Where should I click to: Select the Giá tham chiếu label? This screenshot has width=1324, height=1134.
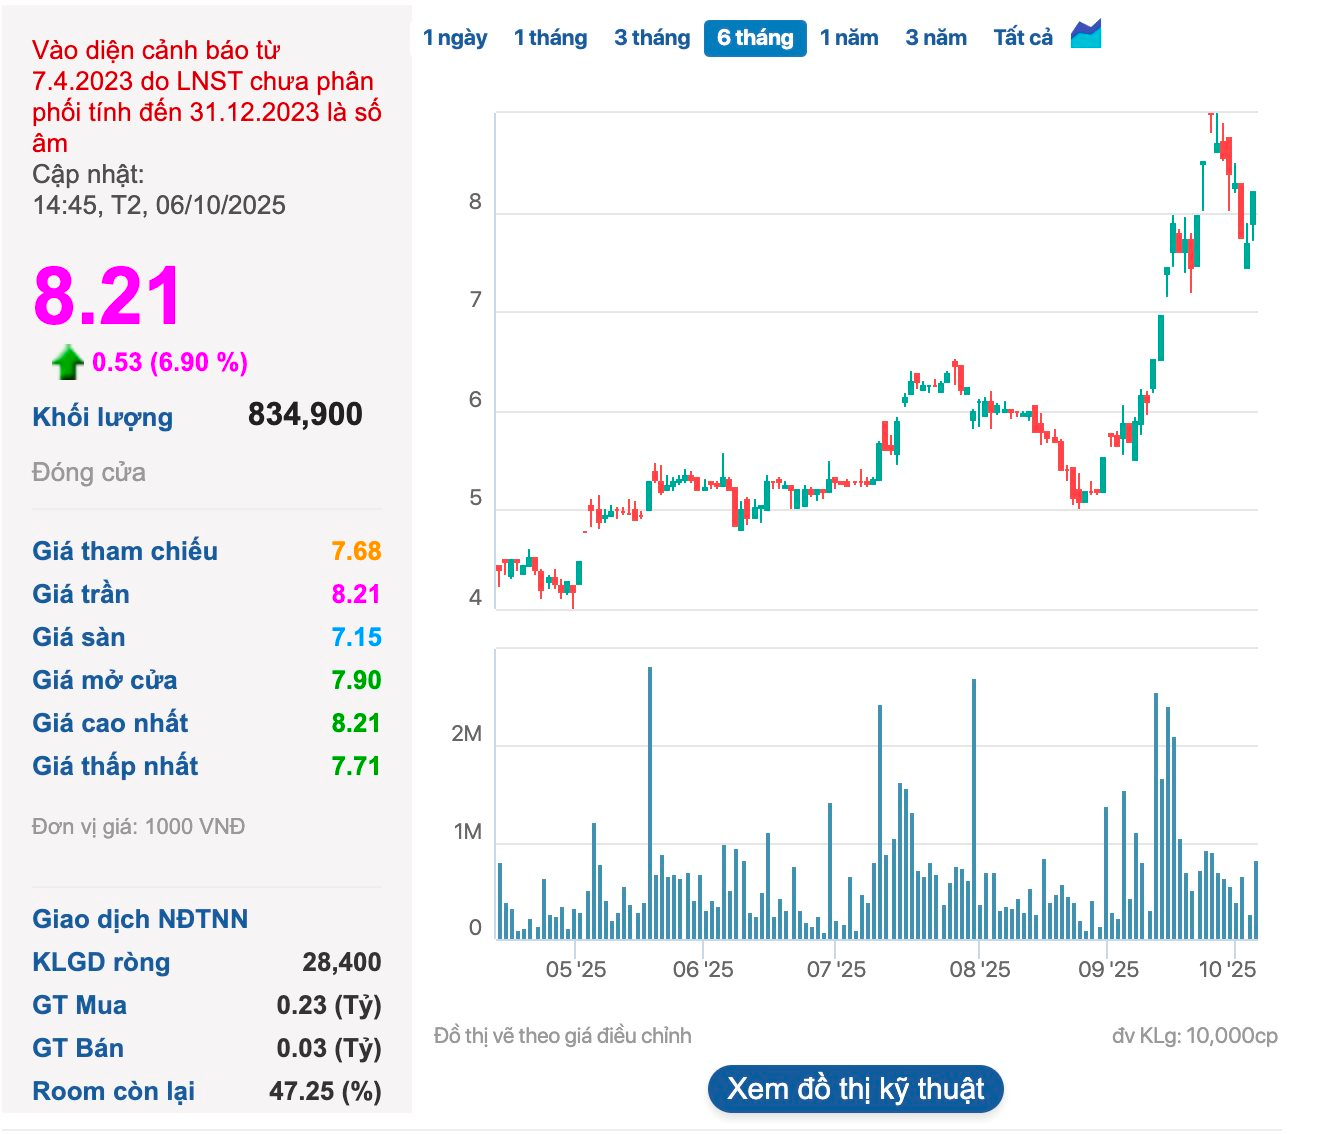tap(125, 551)
